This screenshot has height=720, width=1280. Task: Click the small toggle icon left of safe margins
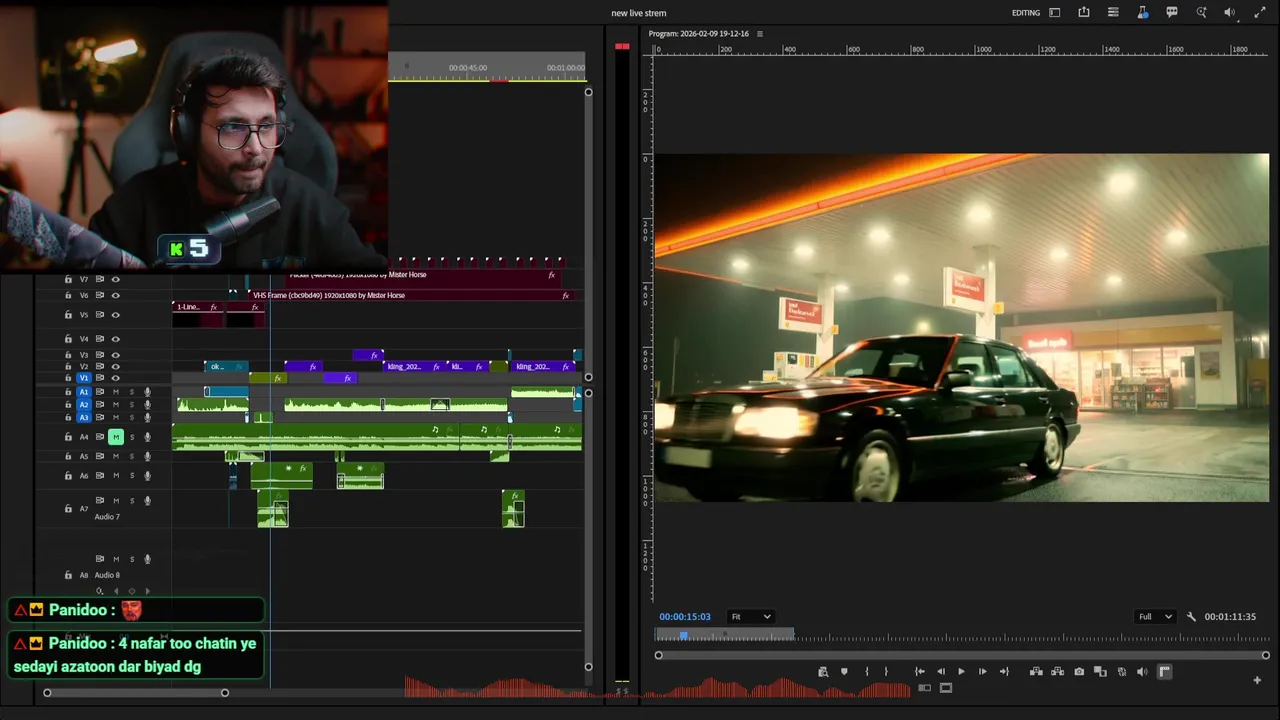click(925, 688)
